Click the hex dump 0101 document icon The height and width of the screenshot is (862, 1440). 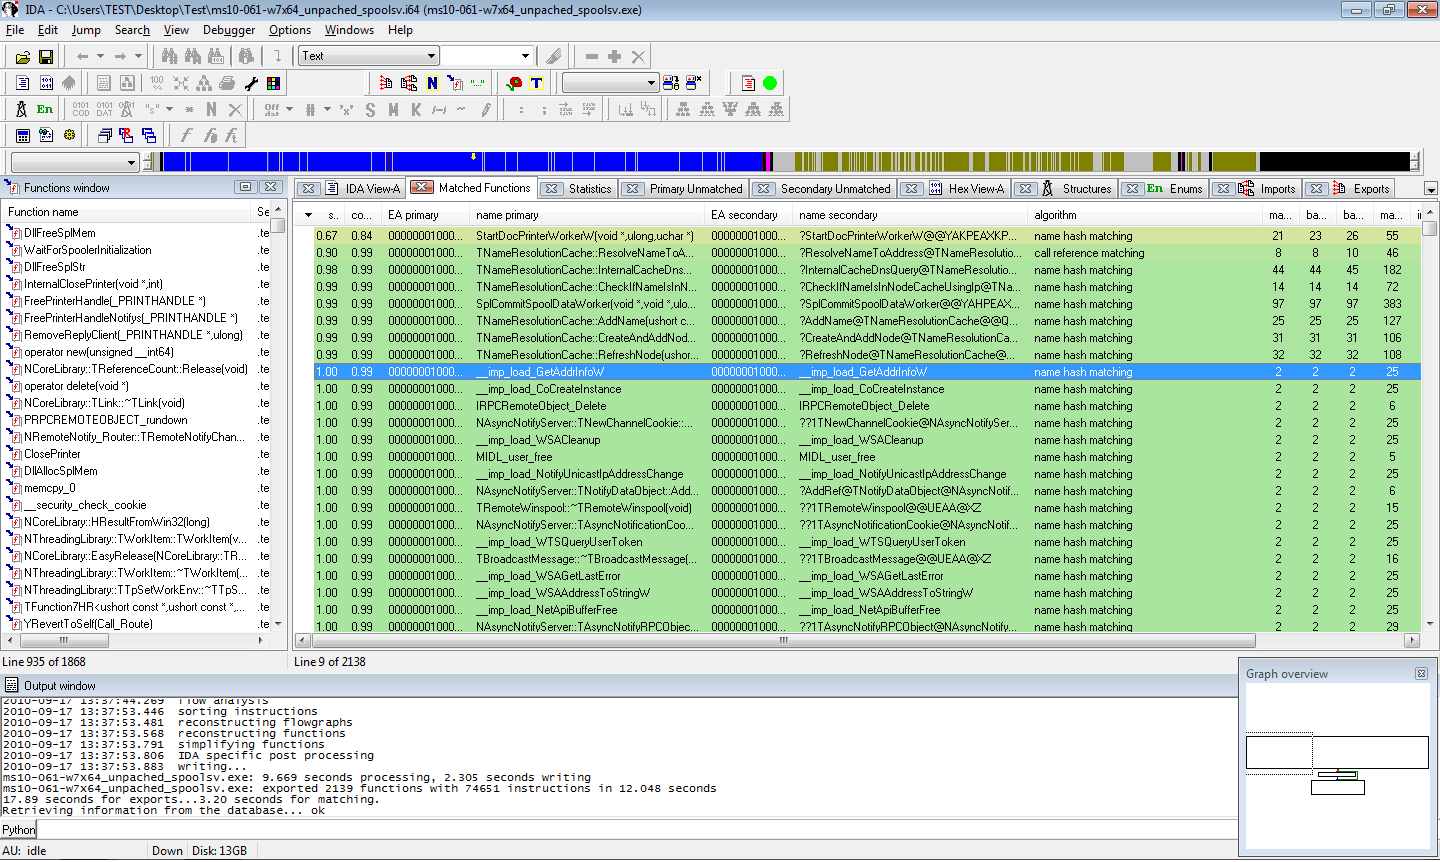coord(46,83)
